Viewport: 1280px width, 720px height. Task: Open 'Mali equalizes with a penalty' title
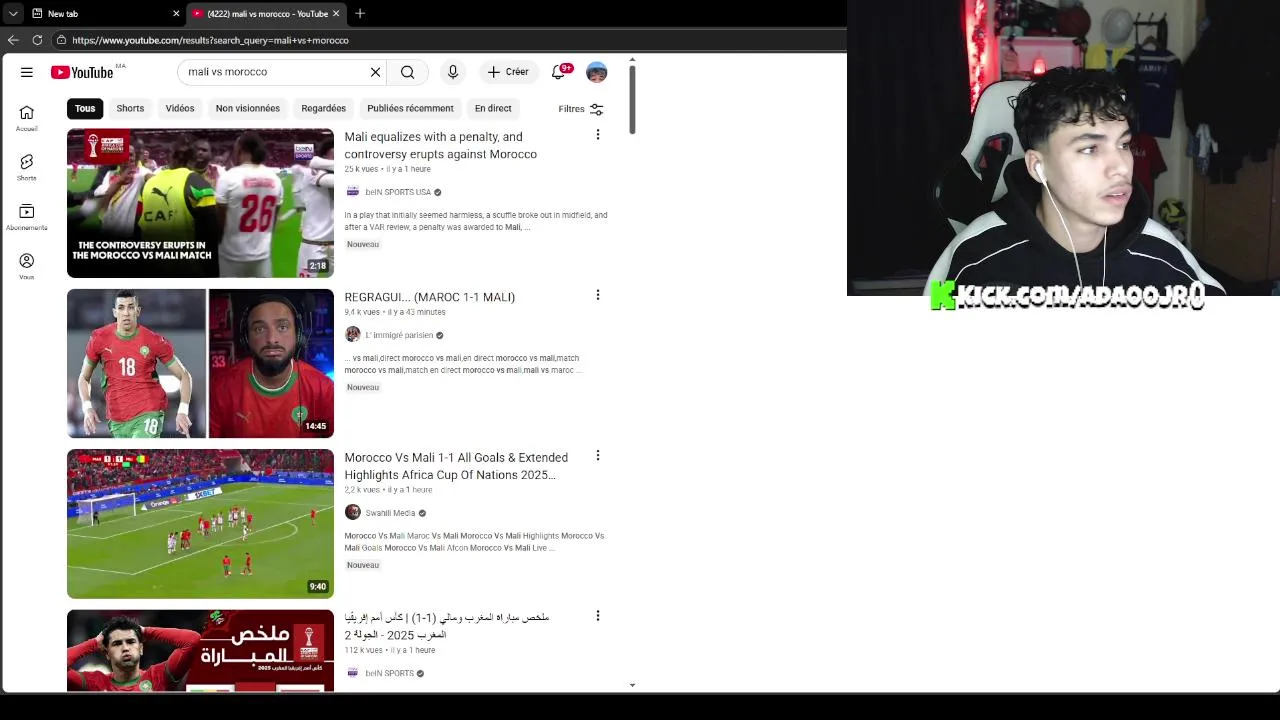coord(441,145)
